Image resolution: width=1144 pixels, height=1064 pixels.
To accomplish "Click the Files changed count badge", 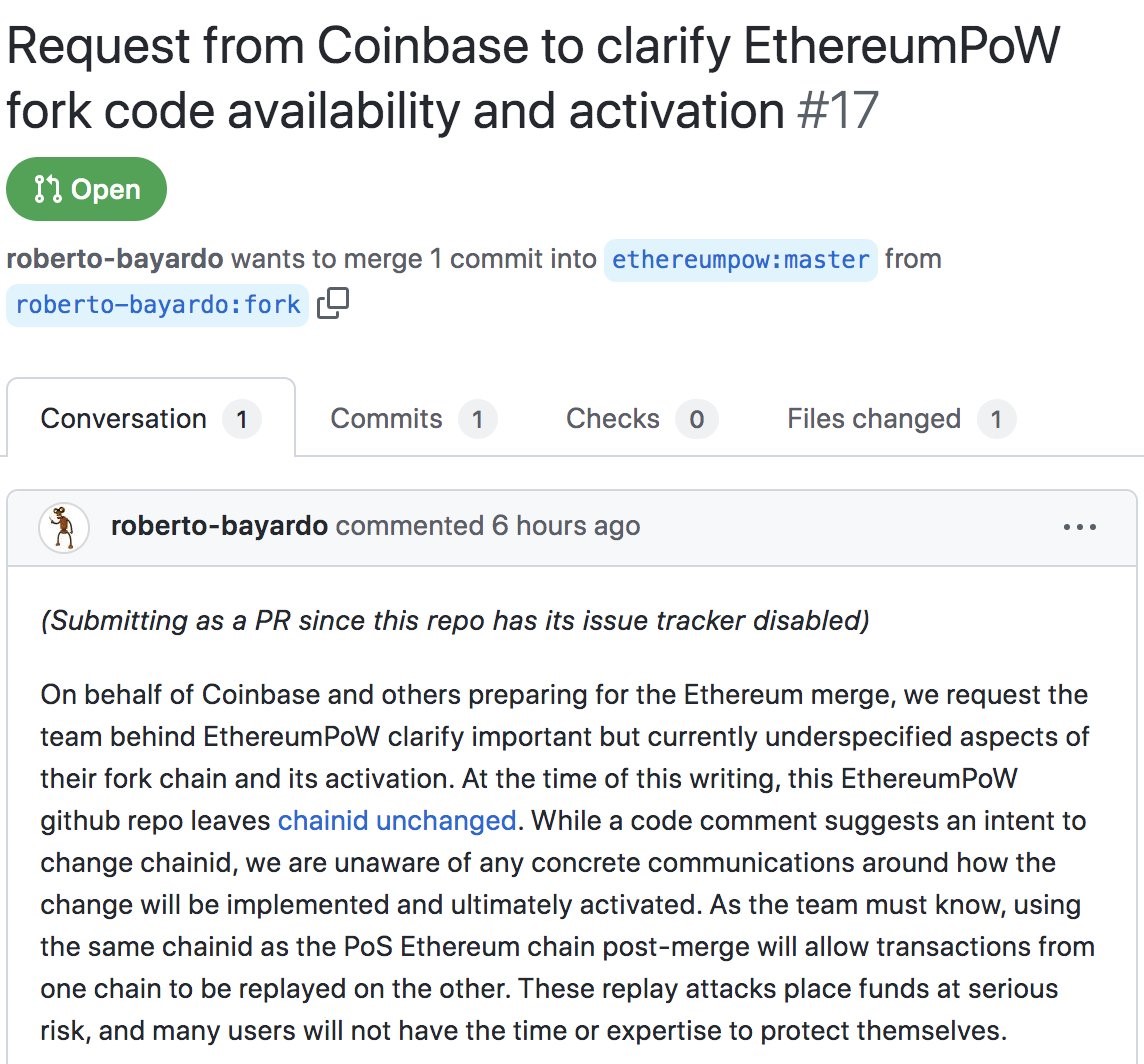I will tap(995, 419).
